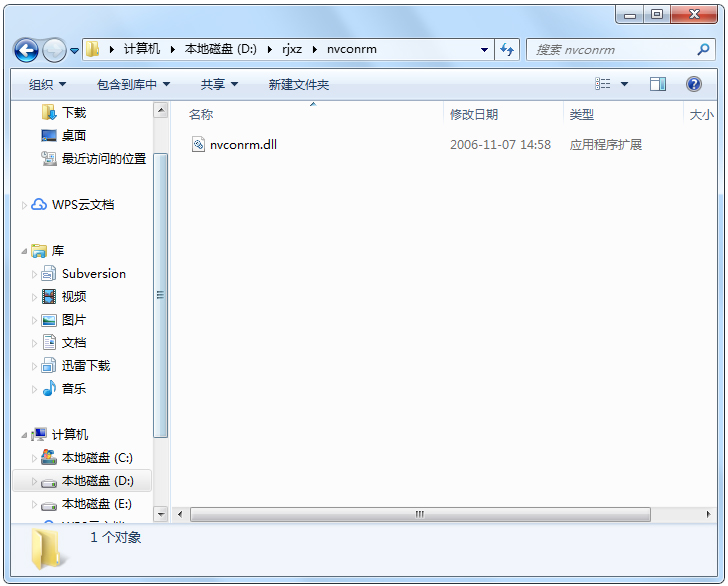The height and width of the screenshot is (586, 728).
Task: Click the refresh button beside address bar
Action: pos(507,49)
